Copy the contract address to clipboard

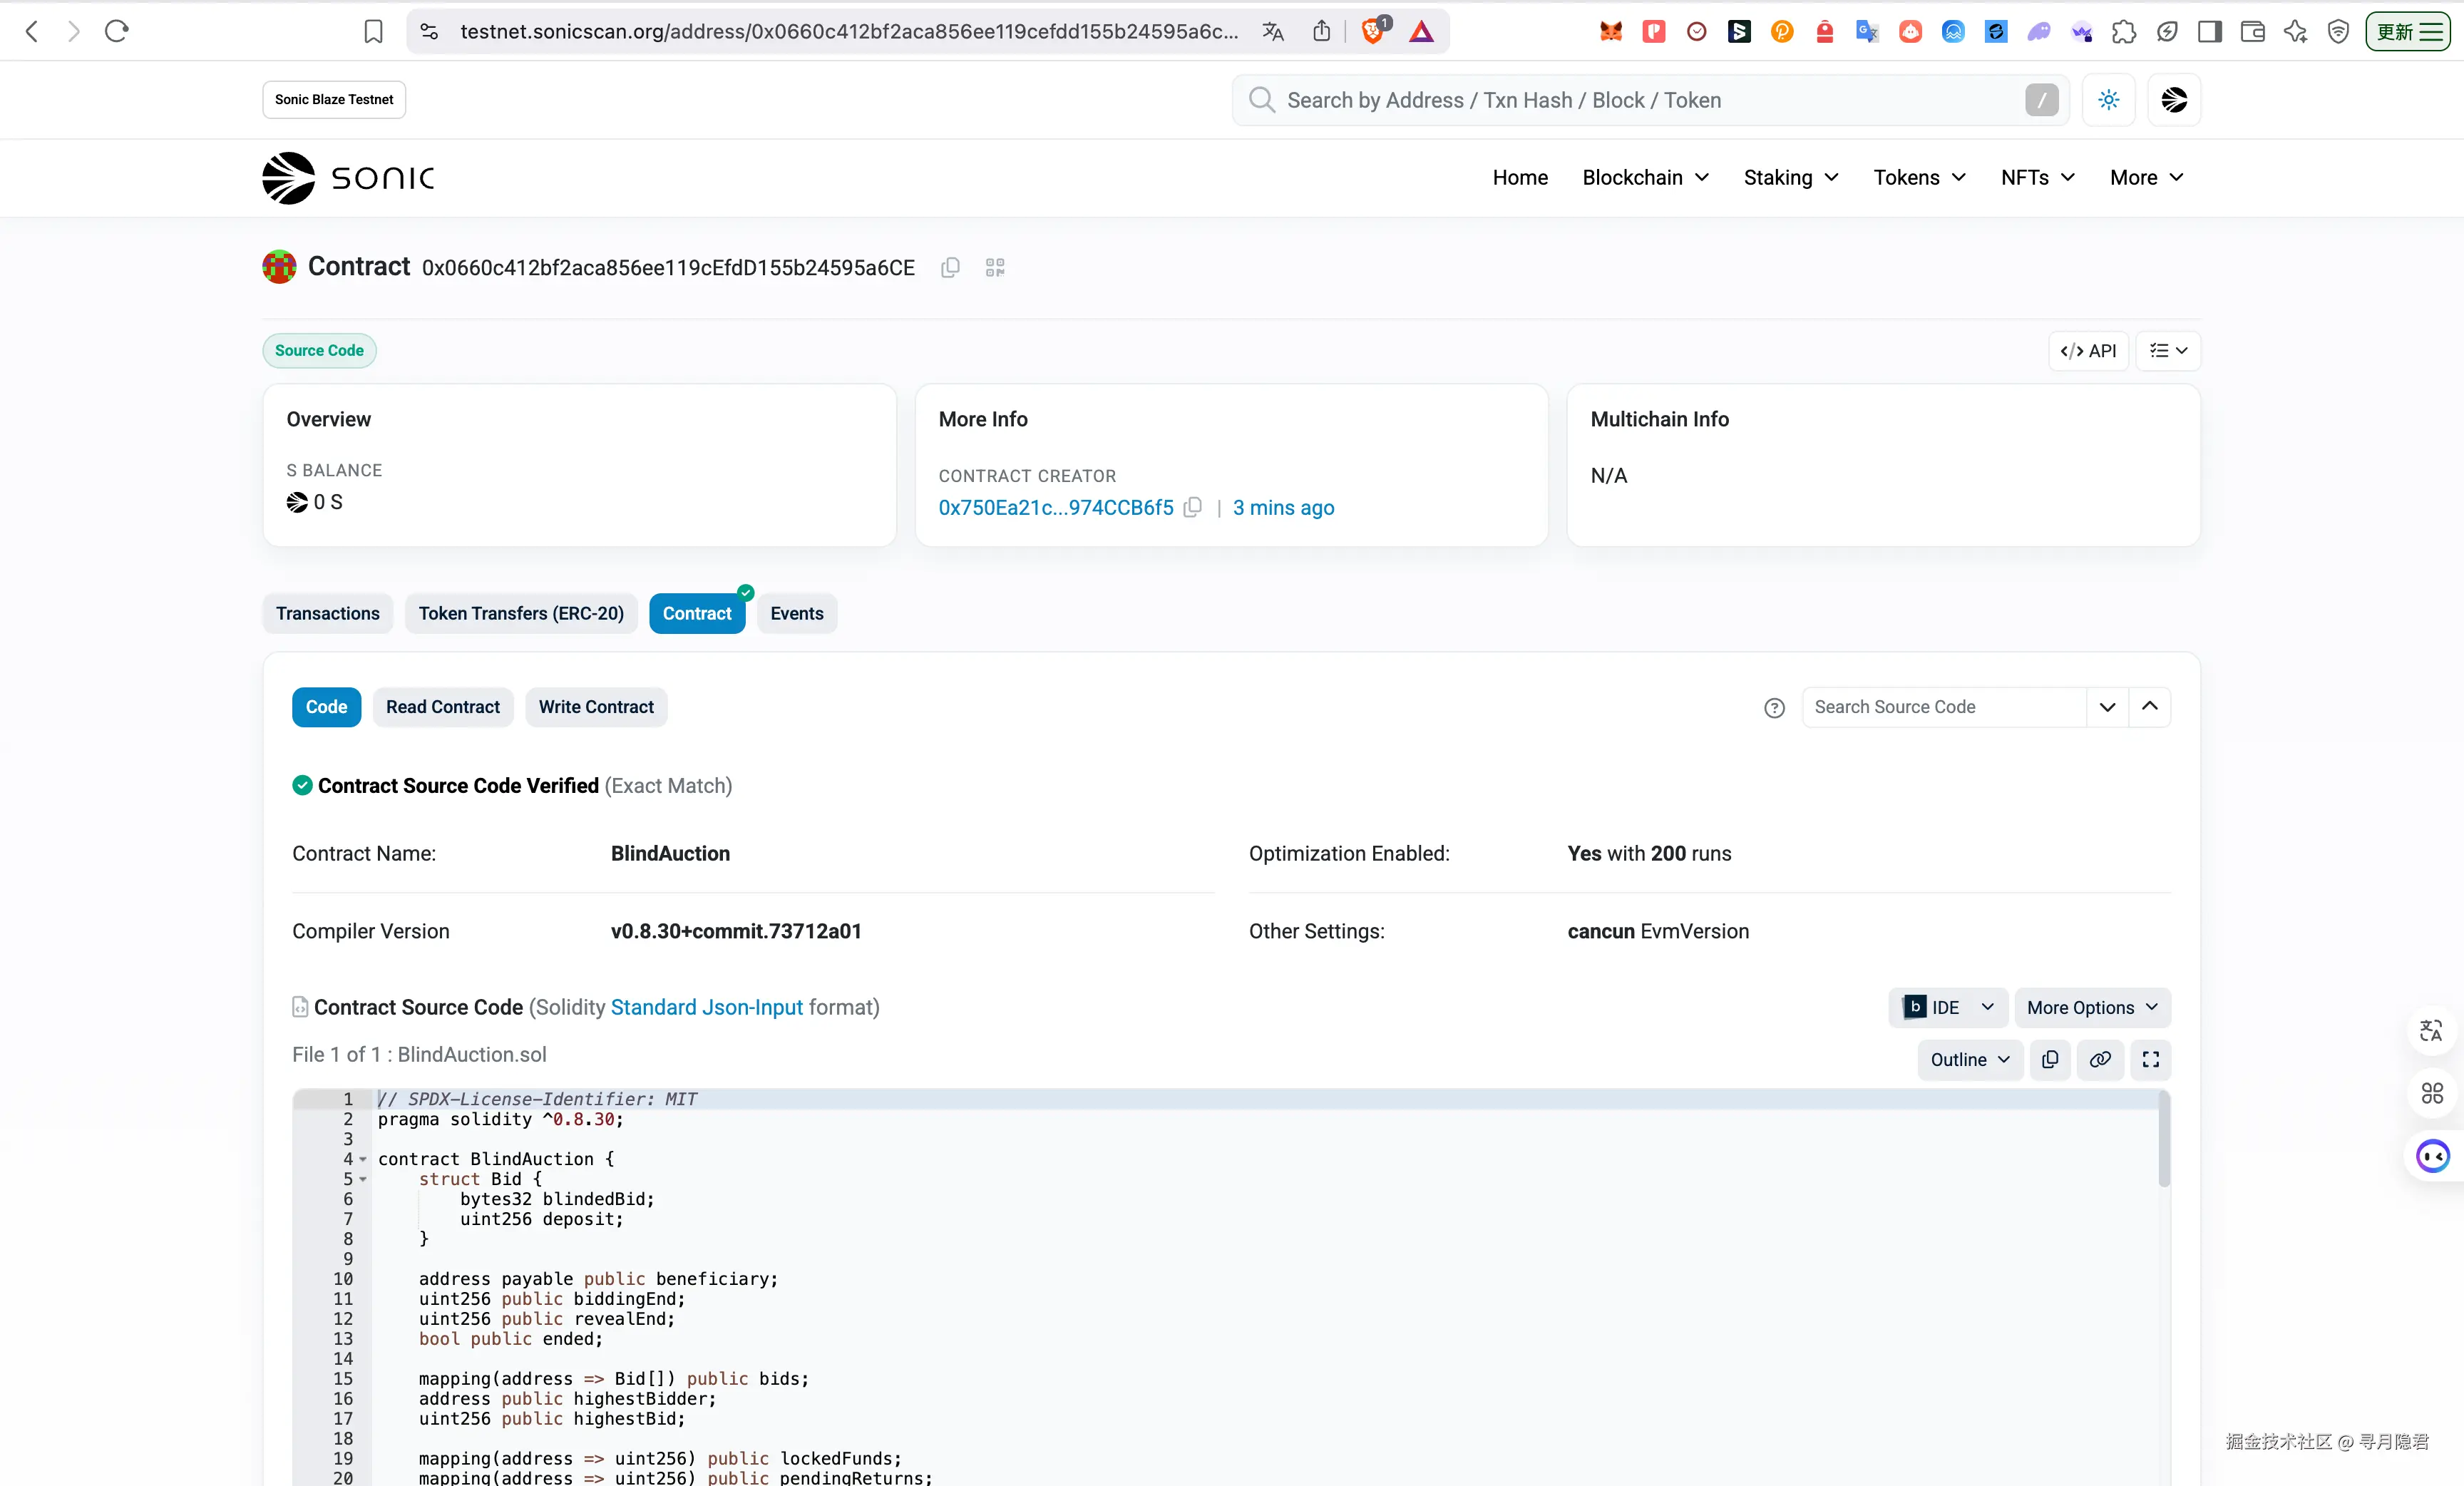pyautogui.click(x=950, y=267)
